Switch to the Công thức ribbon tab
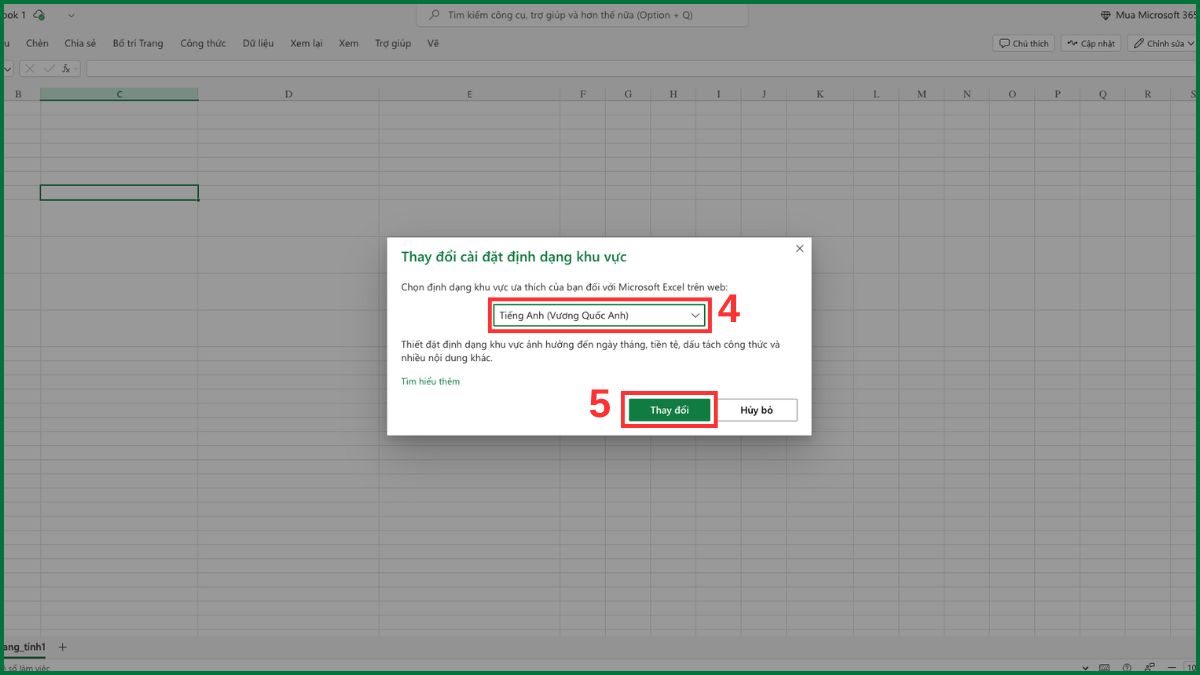 point(203,43)
